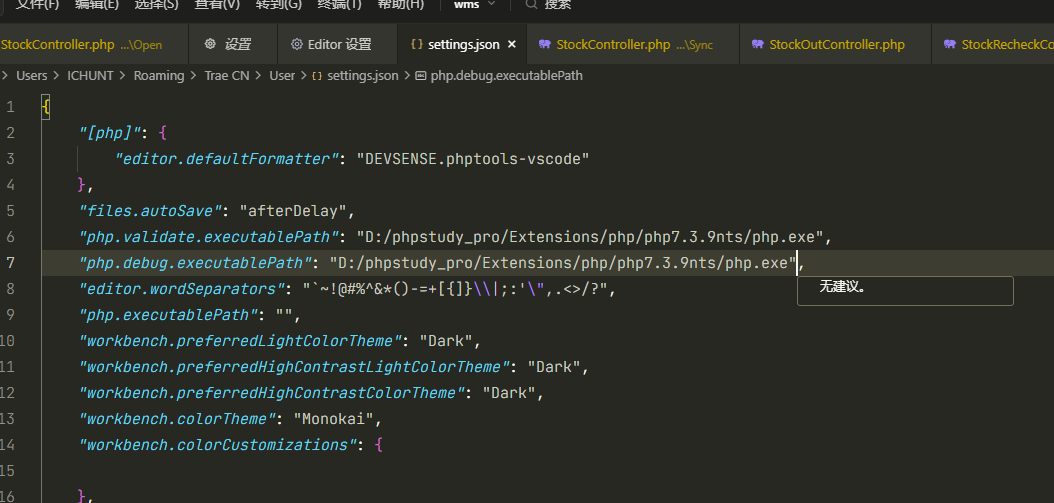Switch to the 设置 tab

click(x=233, y=44)
